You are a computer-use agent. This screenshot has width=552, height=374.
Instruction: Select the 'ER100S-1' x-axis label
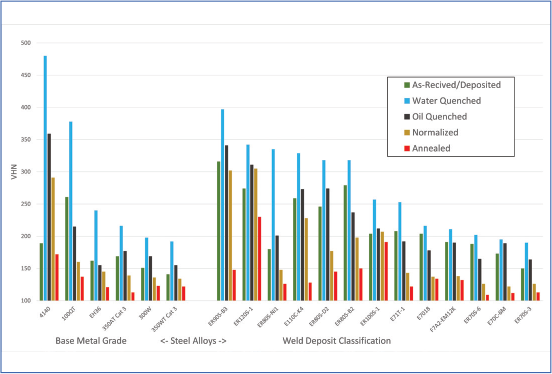pyautogui.click(x=371, y=316)
